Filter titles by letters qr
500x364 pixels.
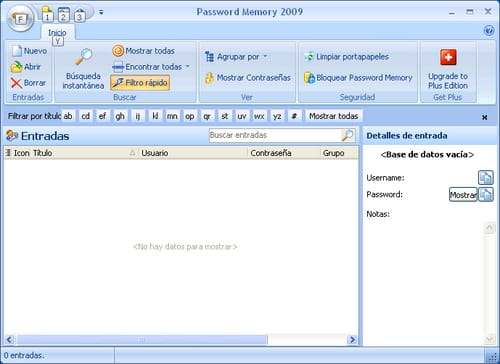tap(207, 116)
